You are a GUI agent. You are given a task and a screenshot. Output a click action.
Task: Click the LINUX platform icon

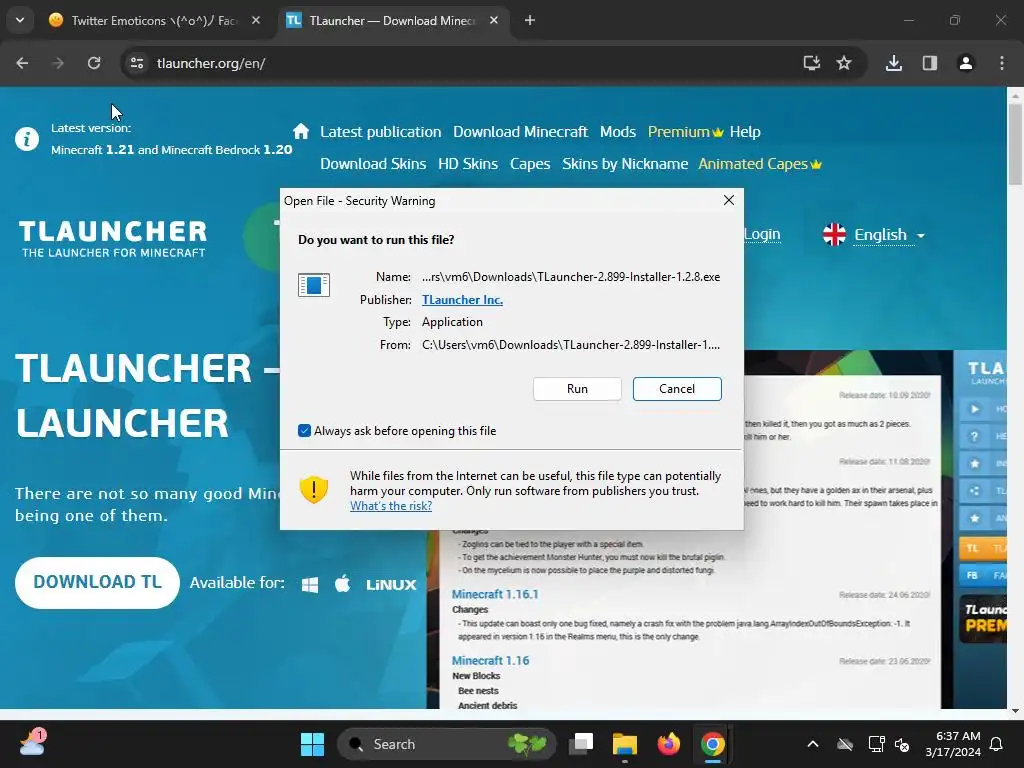tap(391, 584)
